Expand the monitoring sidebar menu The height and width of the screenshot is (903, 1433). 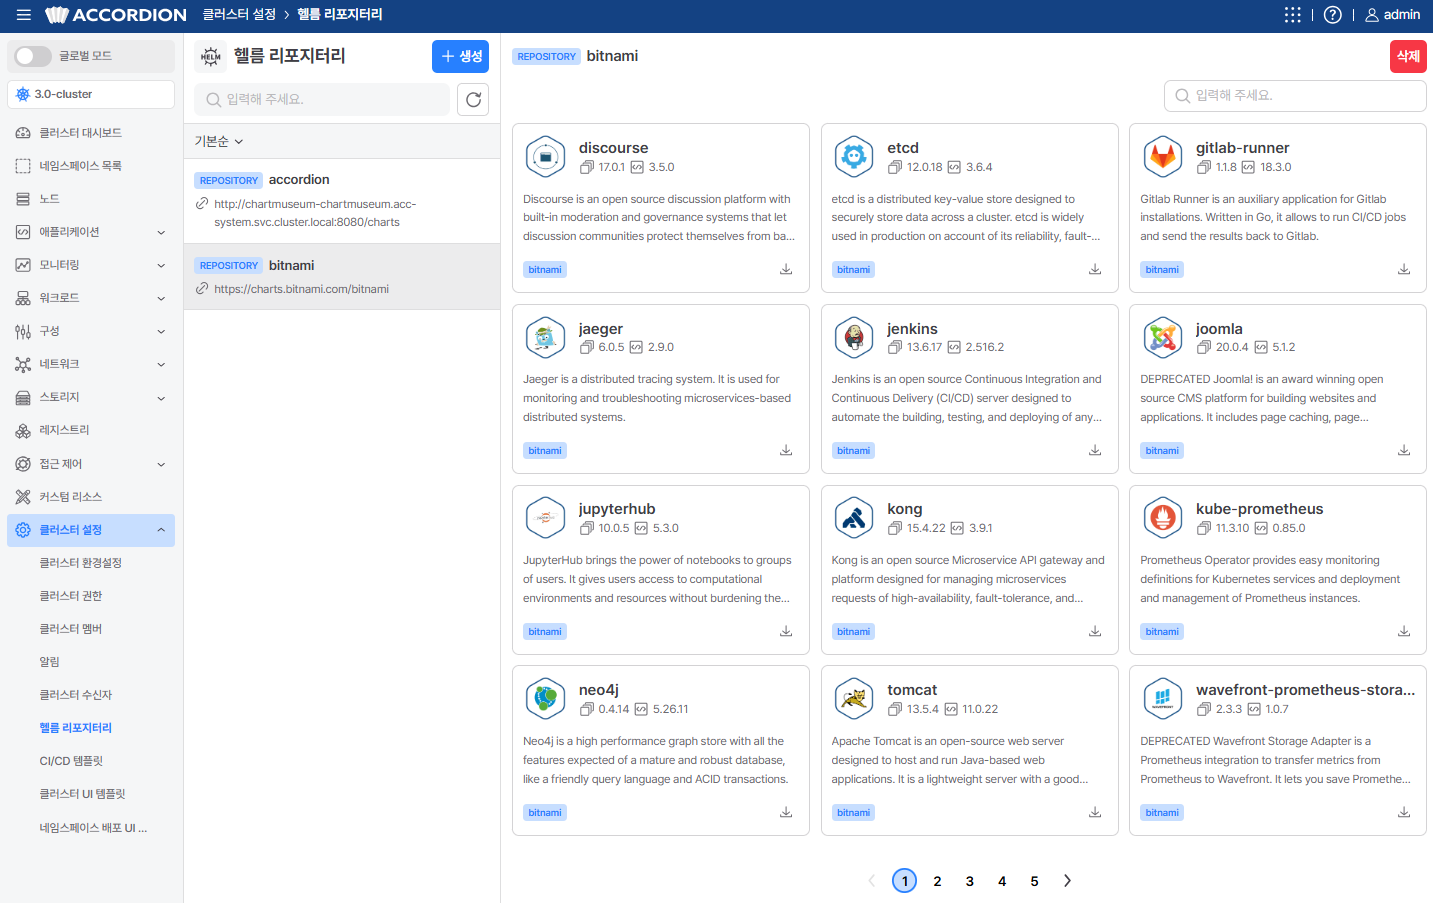(91, 265)
